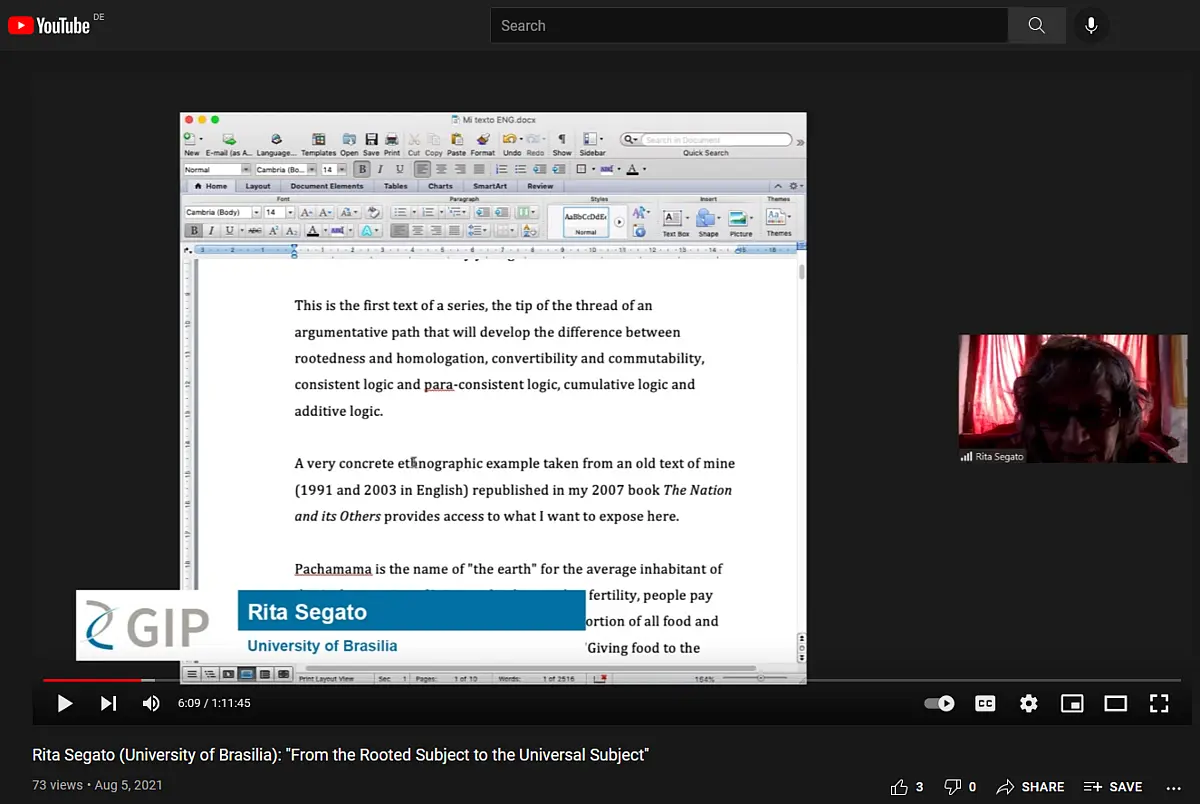Click the Show paragraph marks icon
Image resolution: width=1200 pixels, height=804 pixels.
click(562, 139)
